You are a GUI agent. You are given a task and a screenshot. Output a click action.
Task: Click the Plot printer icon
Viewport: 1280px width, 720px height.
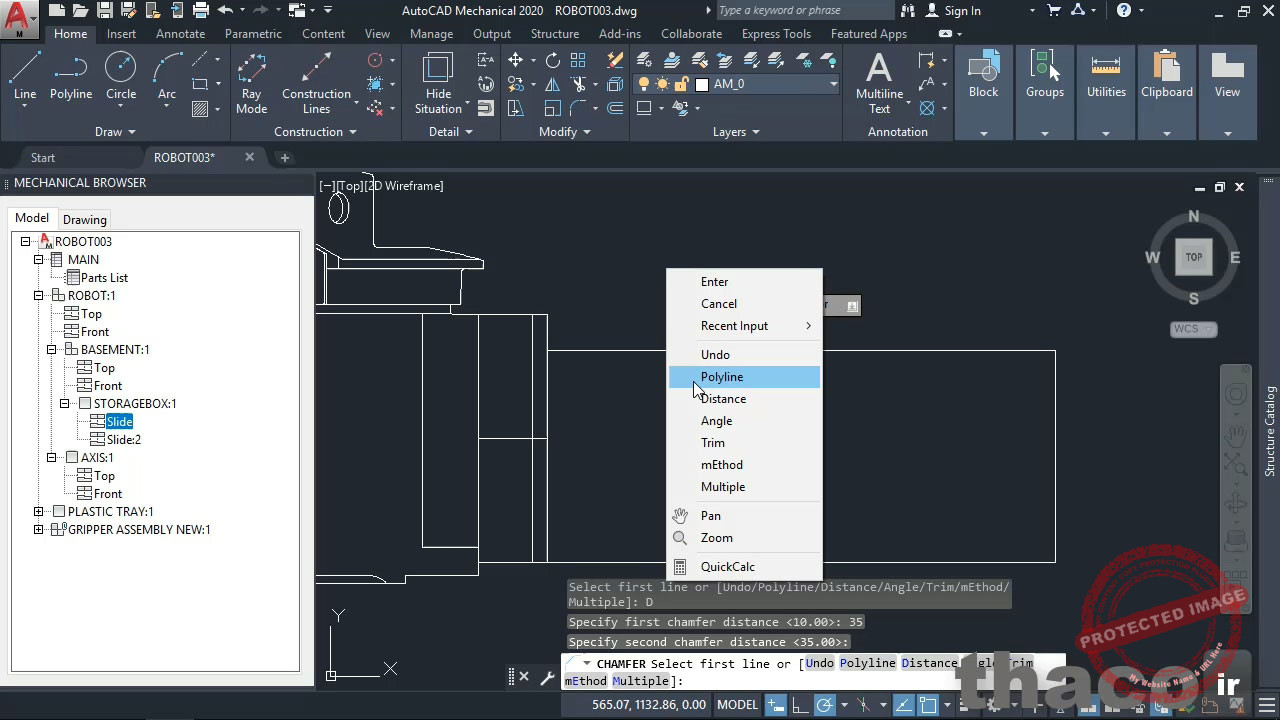click(201, 10)
